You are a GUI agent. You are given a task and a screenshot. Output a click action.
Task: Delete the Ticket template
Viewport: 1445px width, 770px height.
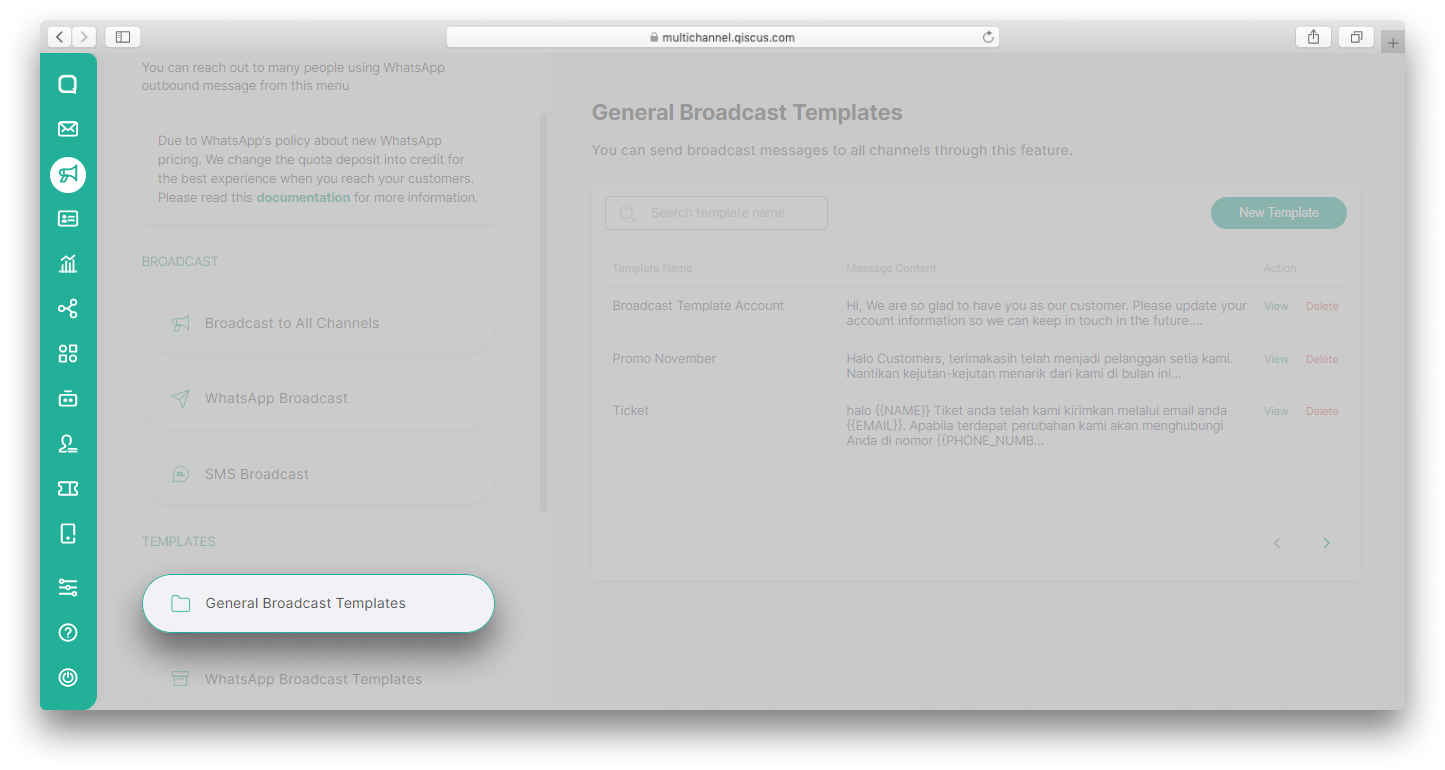tap(1322, 411)
